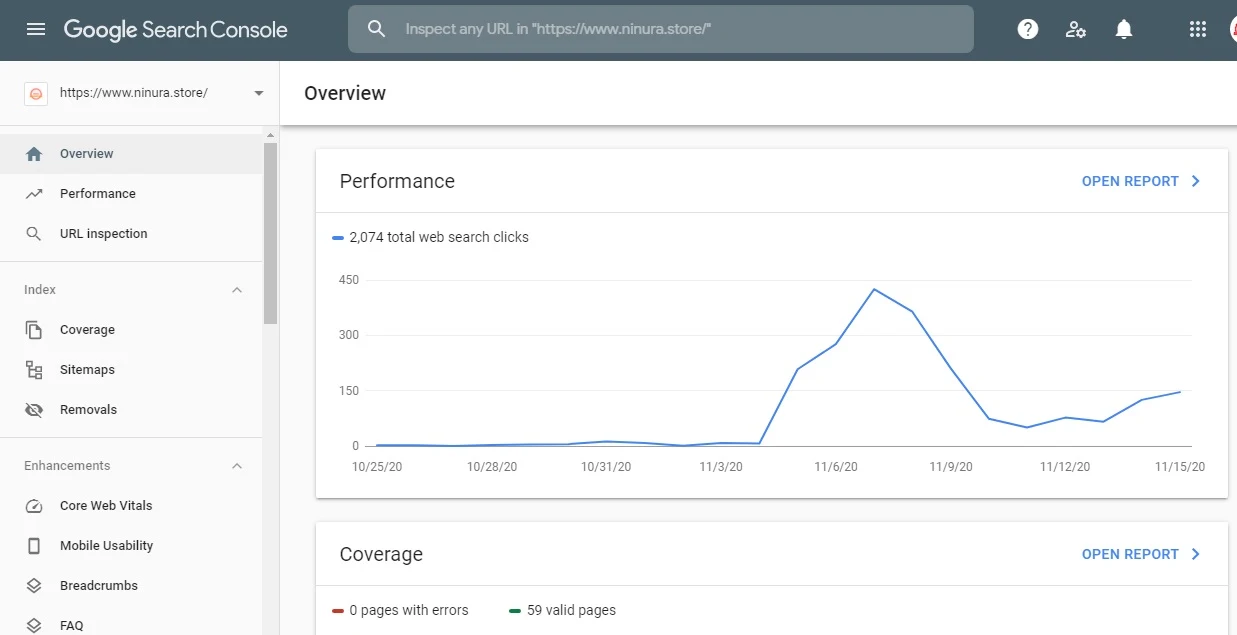1237x635 pixels.
Task: Click the Sitemaps icon in sidebar
Action: coord(34,370)
